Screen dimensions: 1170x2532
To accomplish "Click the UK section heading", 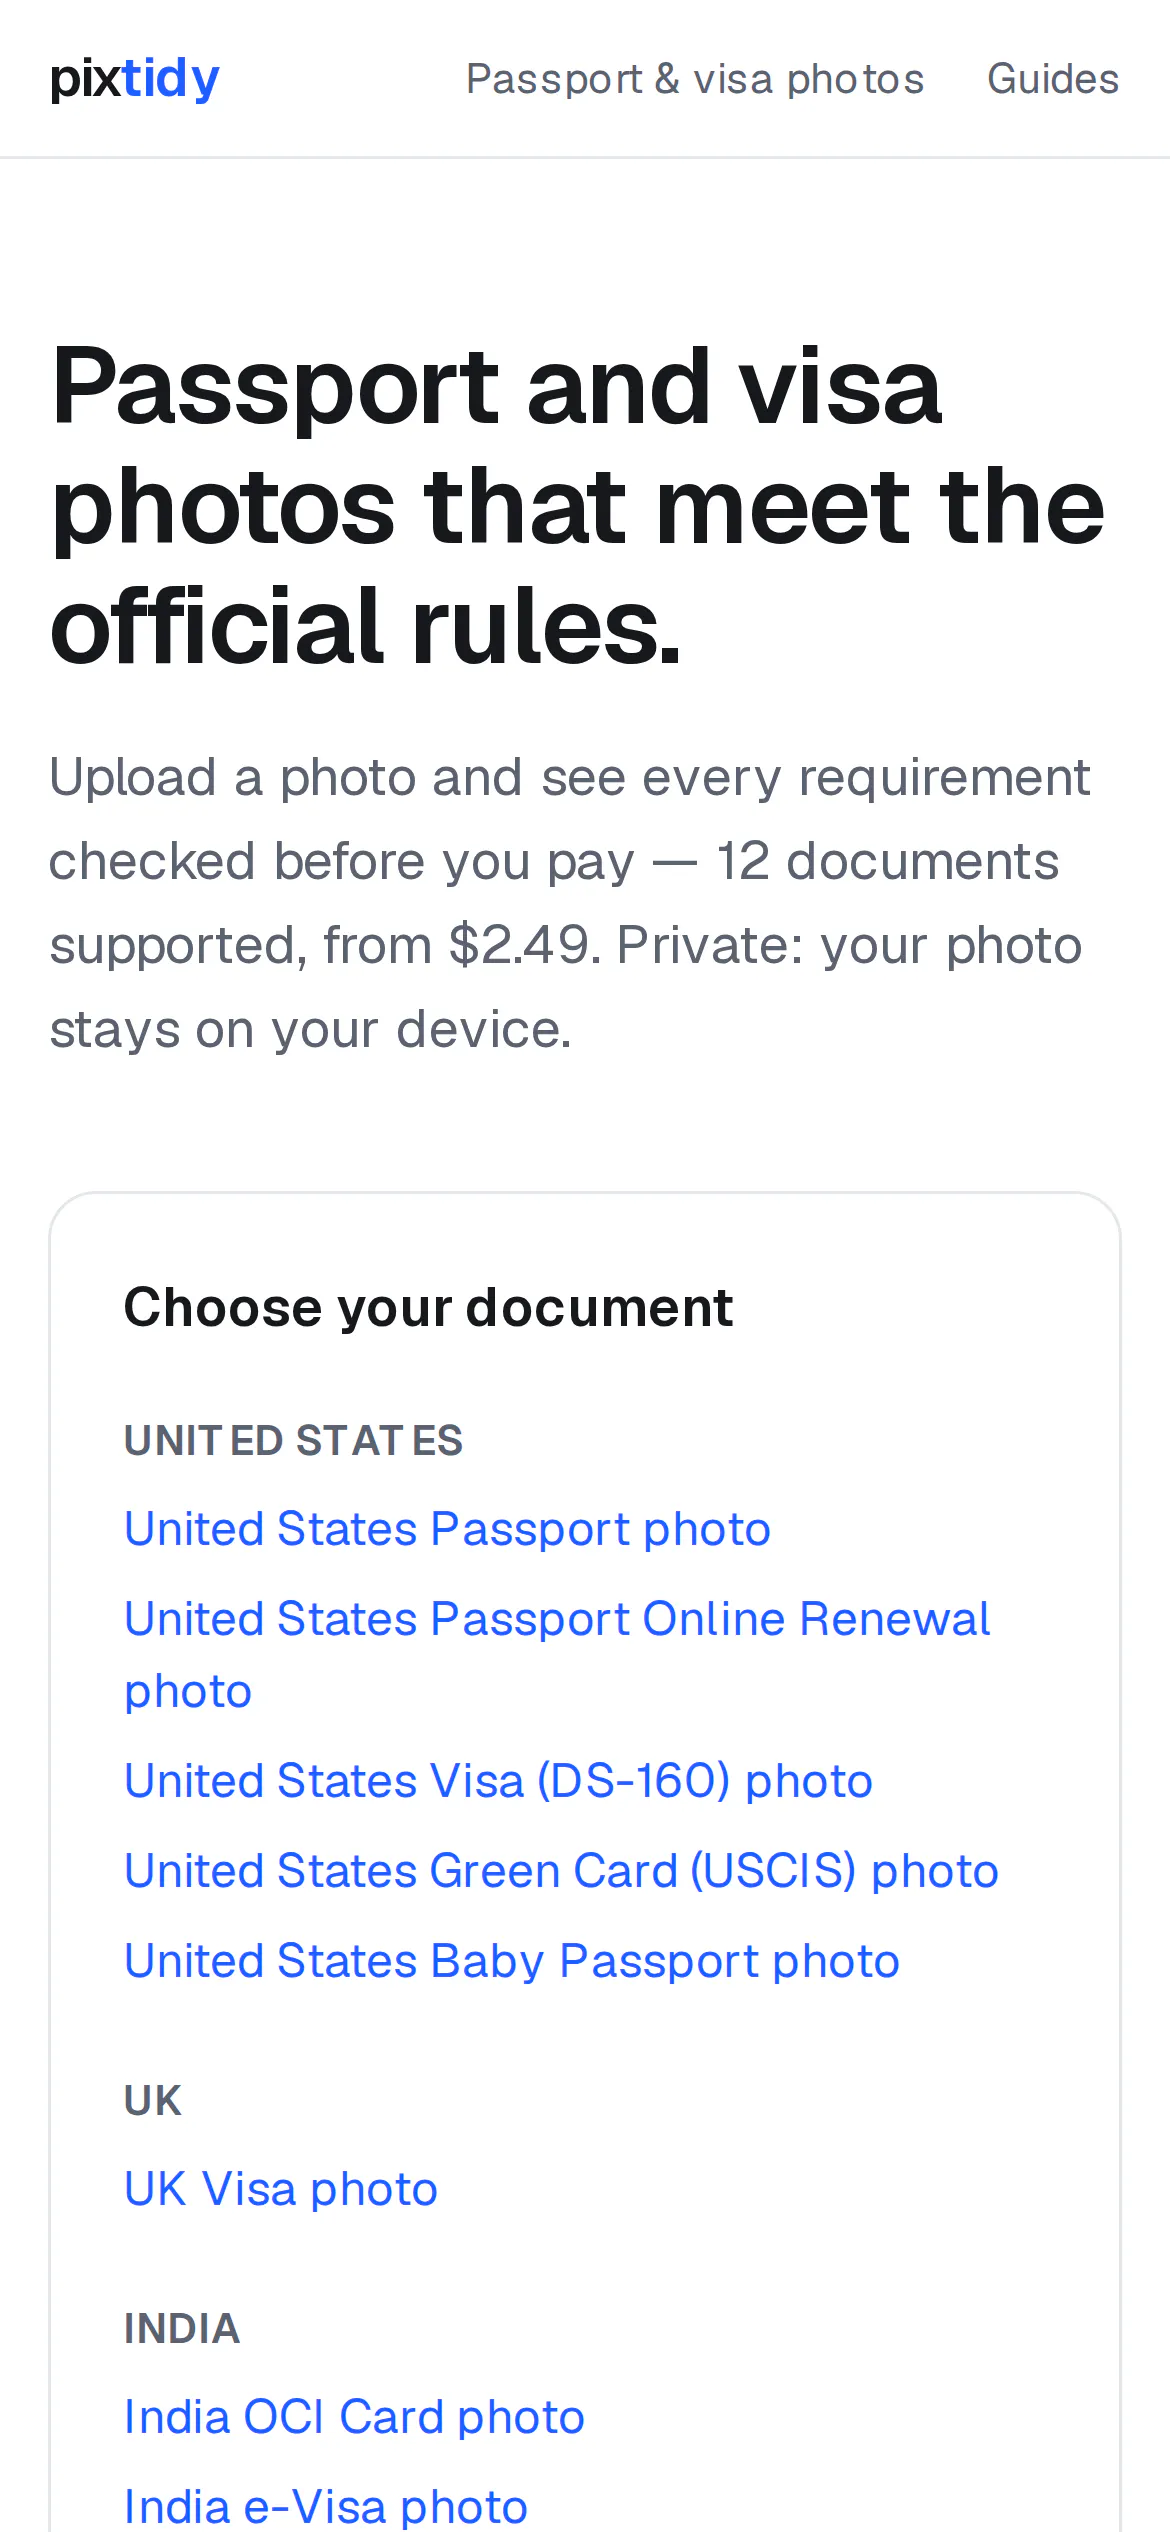I will click(x=153, y=2101).
